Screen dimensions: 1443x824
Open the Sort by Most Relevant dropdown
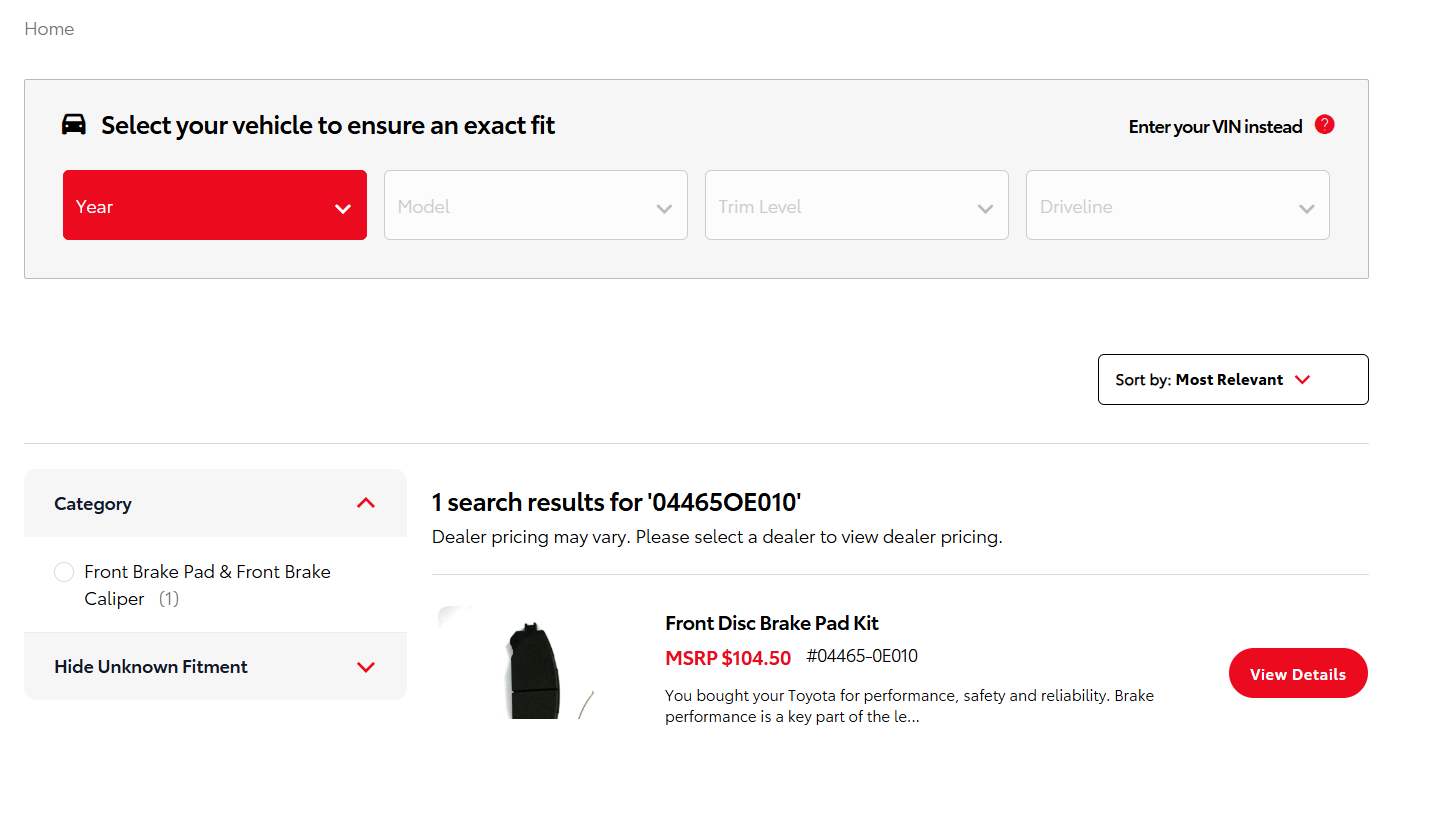pos(1232,380)
